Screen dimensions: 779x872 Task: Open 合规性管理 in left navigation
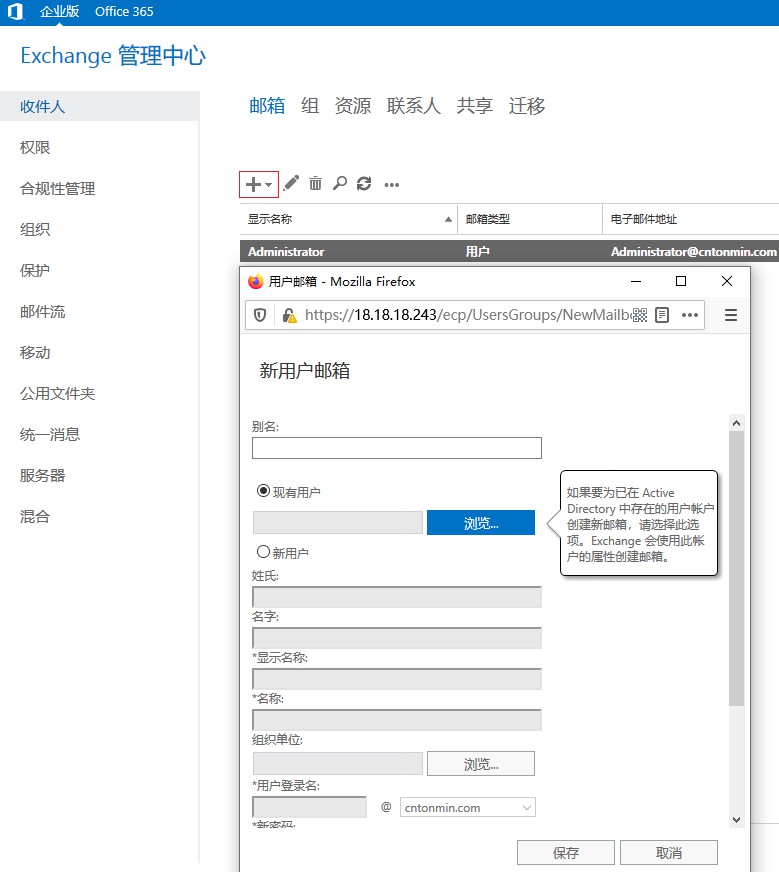coord(57,189)
